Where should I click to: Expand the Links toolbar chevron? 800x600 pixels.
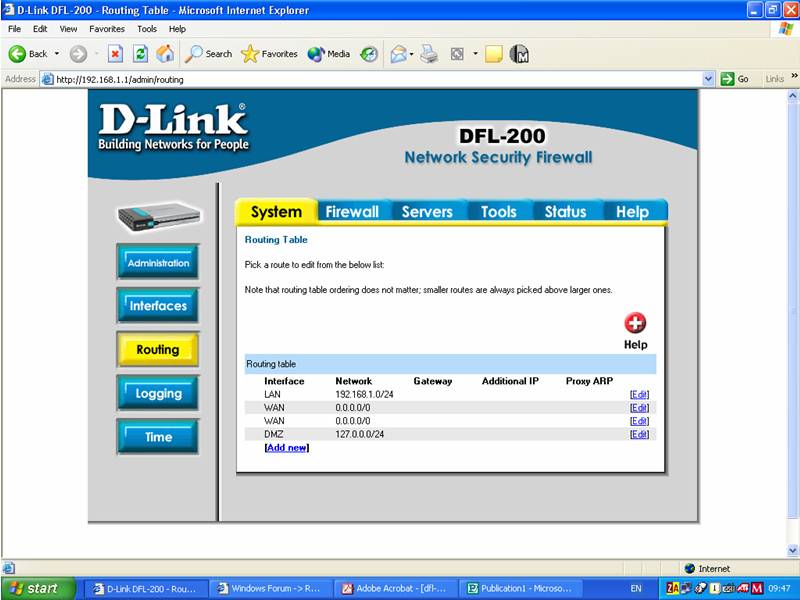(x=794, y=76)
